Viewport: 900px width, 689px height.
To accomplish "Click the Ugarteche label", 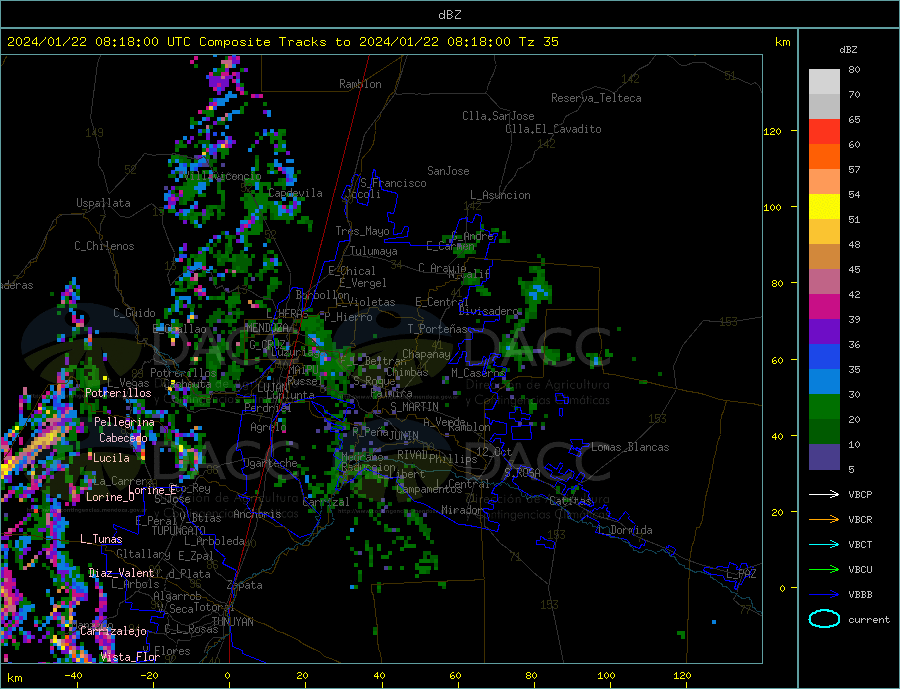I will point(271,463).
